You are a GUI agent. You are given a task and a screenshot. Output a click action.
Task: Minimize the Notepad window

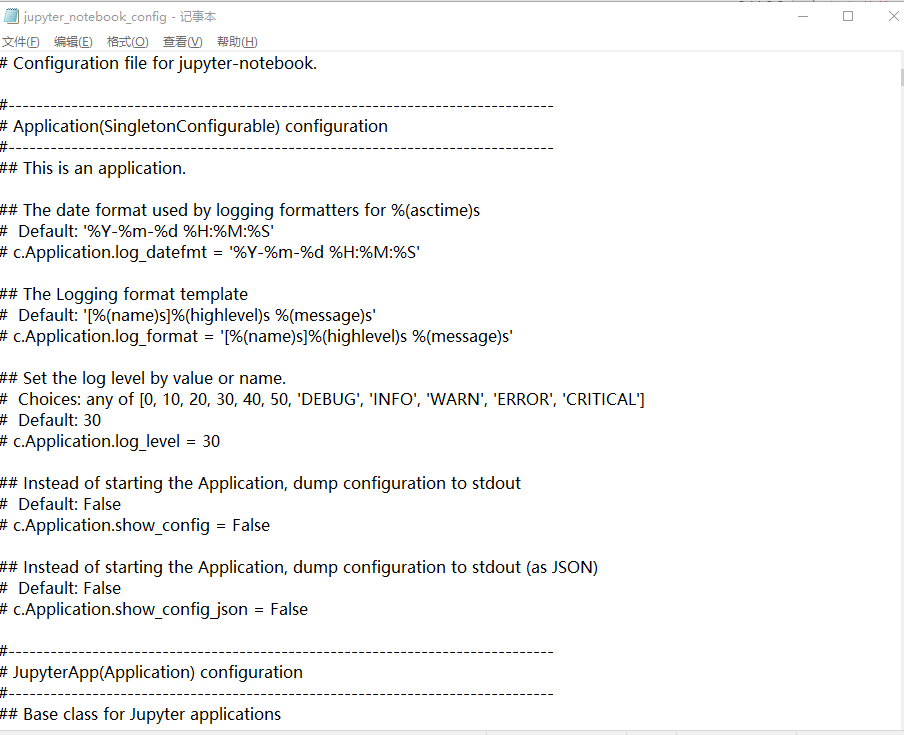point(803,16)
